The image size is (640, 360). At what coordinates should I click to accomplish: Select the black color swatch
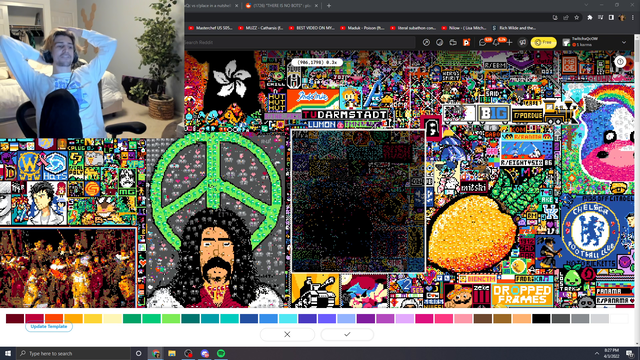pos(542,318)
